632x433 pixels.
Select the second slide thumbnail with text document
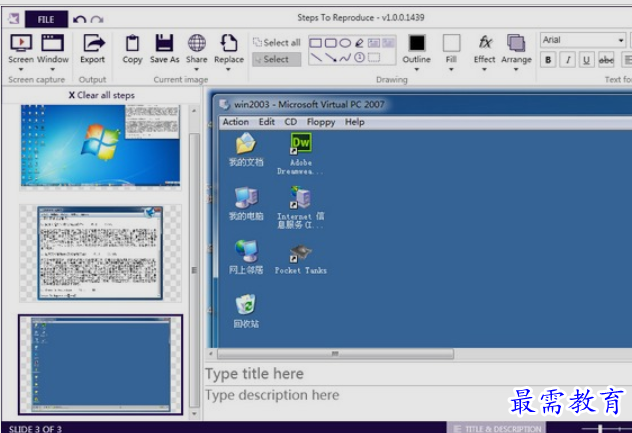pos(100,253)
